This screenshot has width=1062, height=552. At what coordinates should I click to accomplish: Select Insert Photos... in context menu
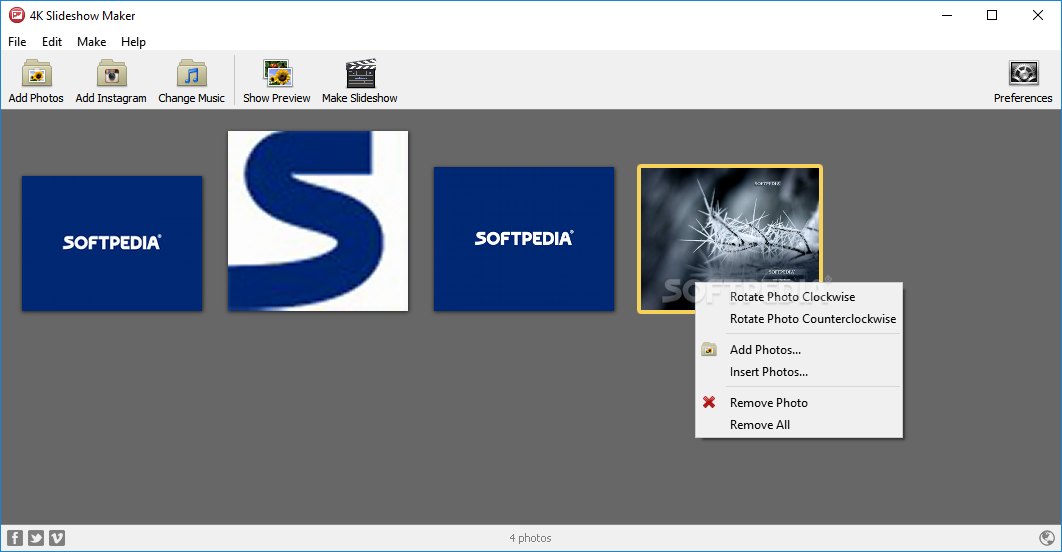click(x=799, y=372)
